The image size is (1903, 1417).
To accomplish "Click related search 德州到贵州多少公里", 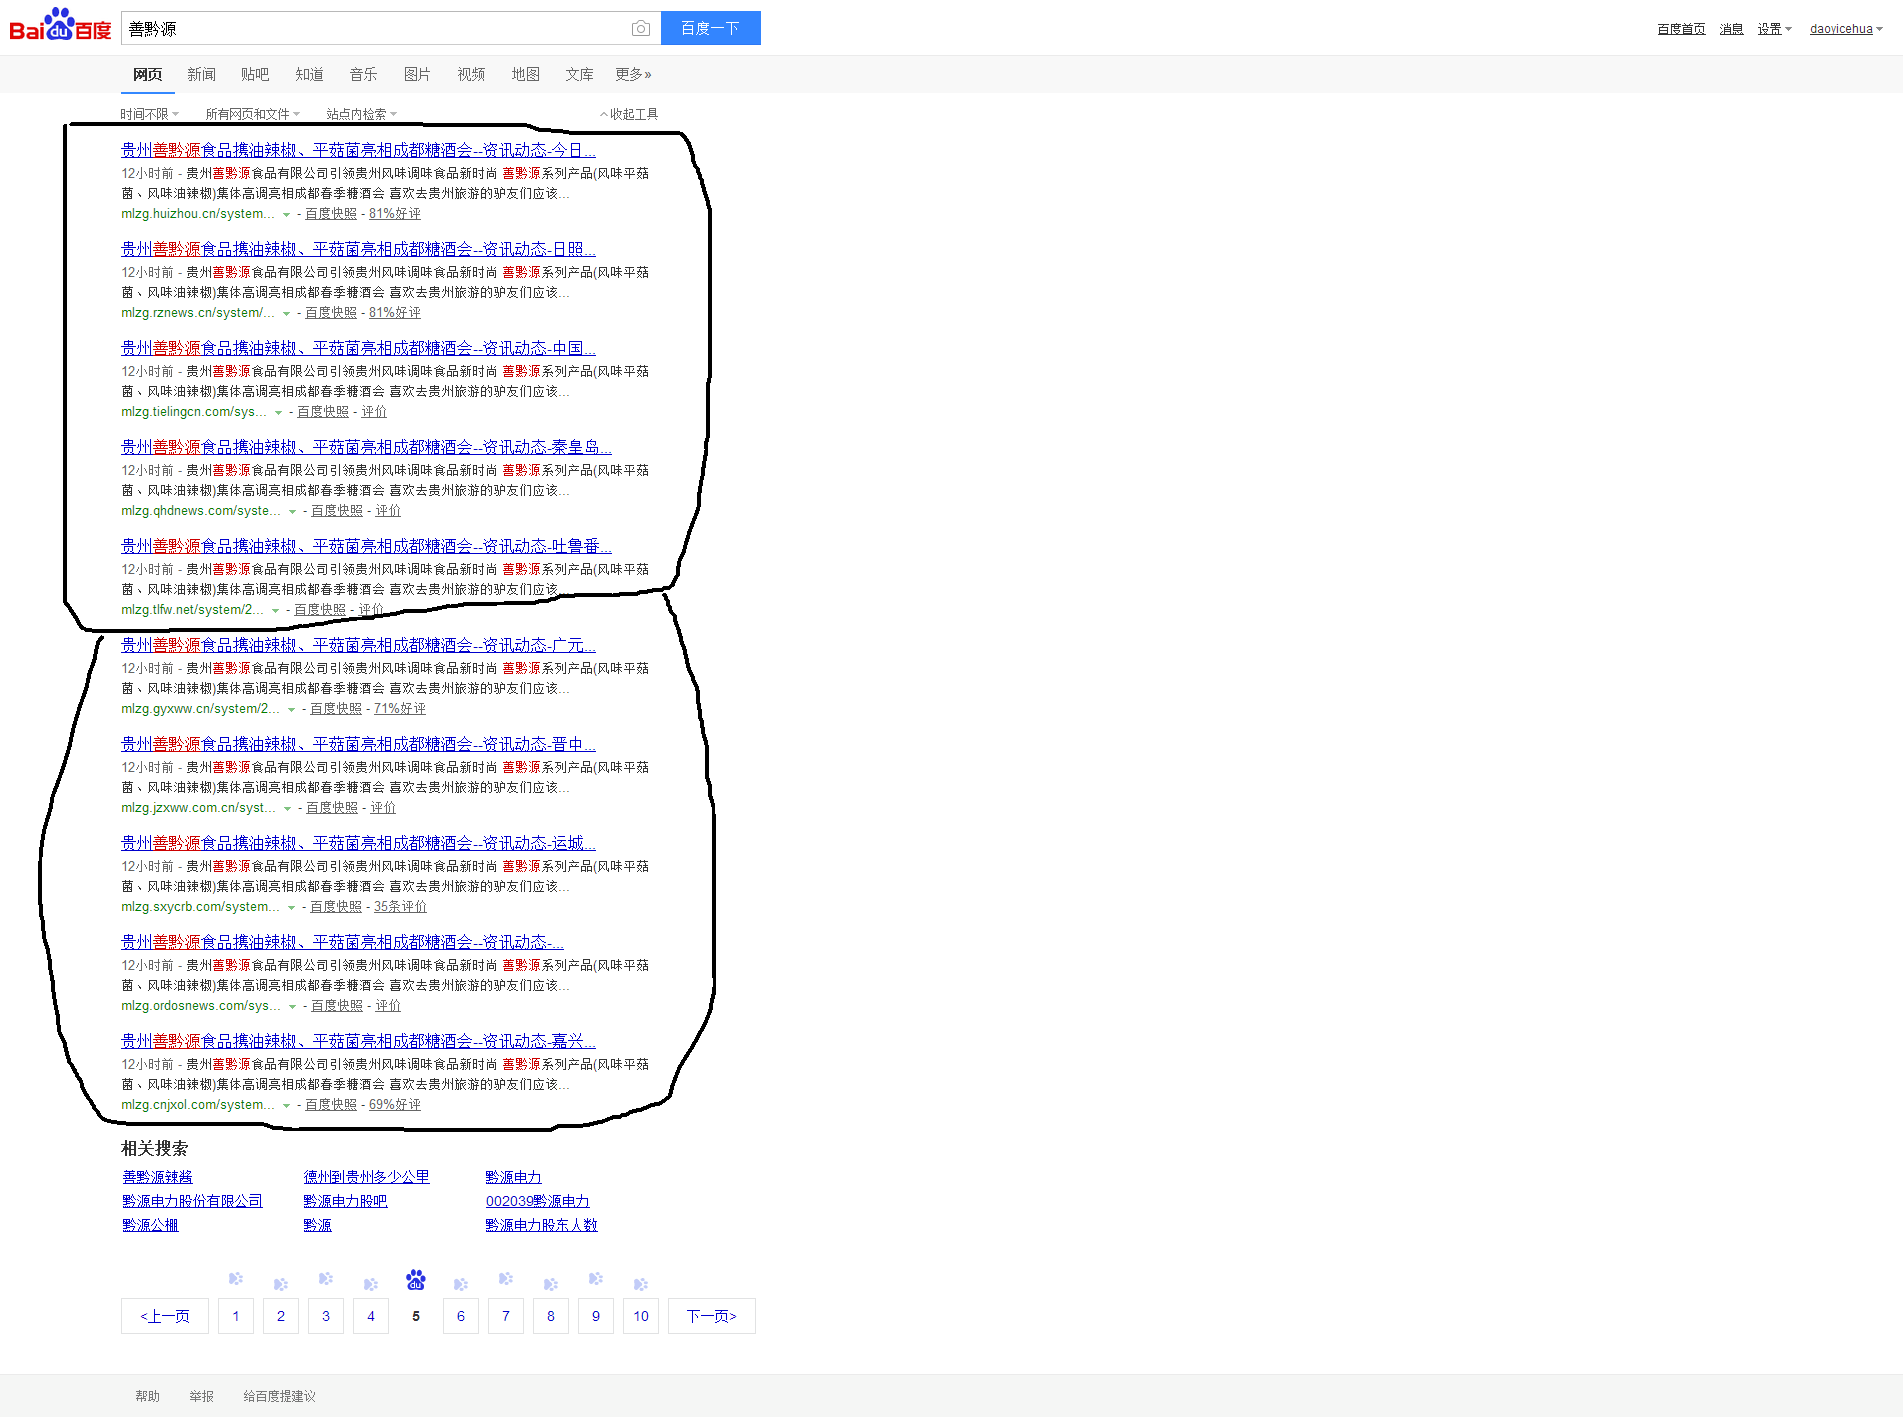I will [x=367, y=1177].
